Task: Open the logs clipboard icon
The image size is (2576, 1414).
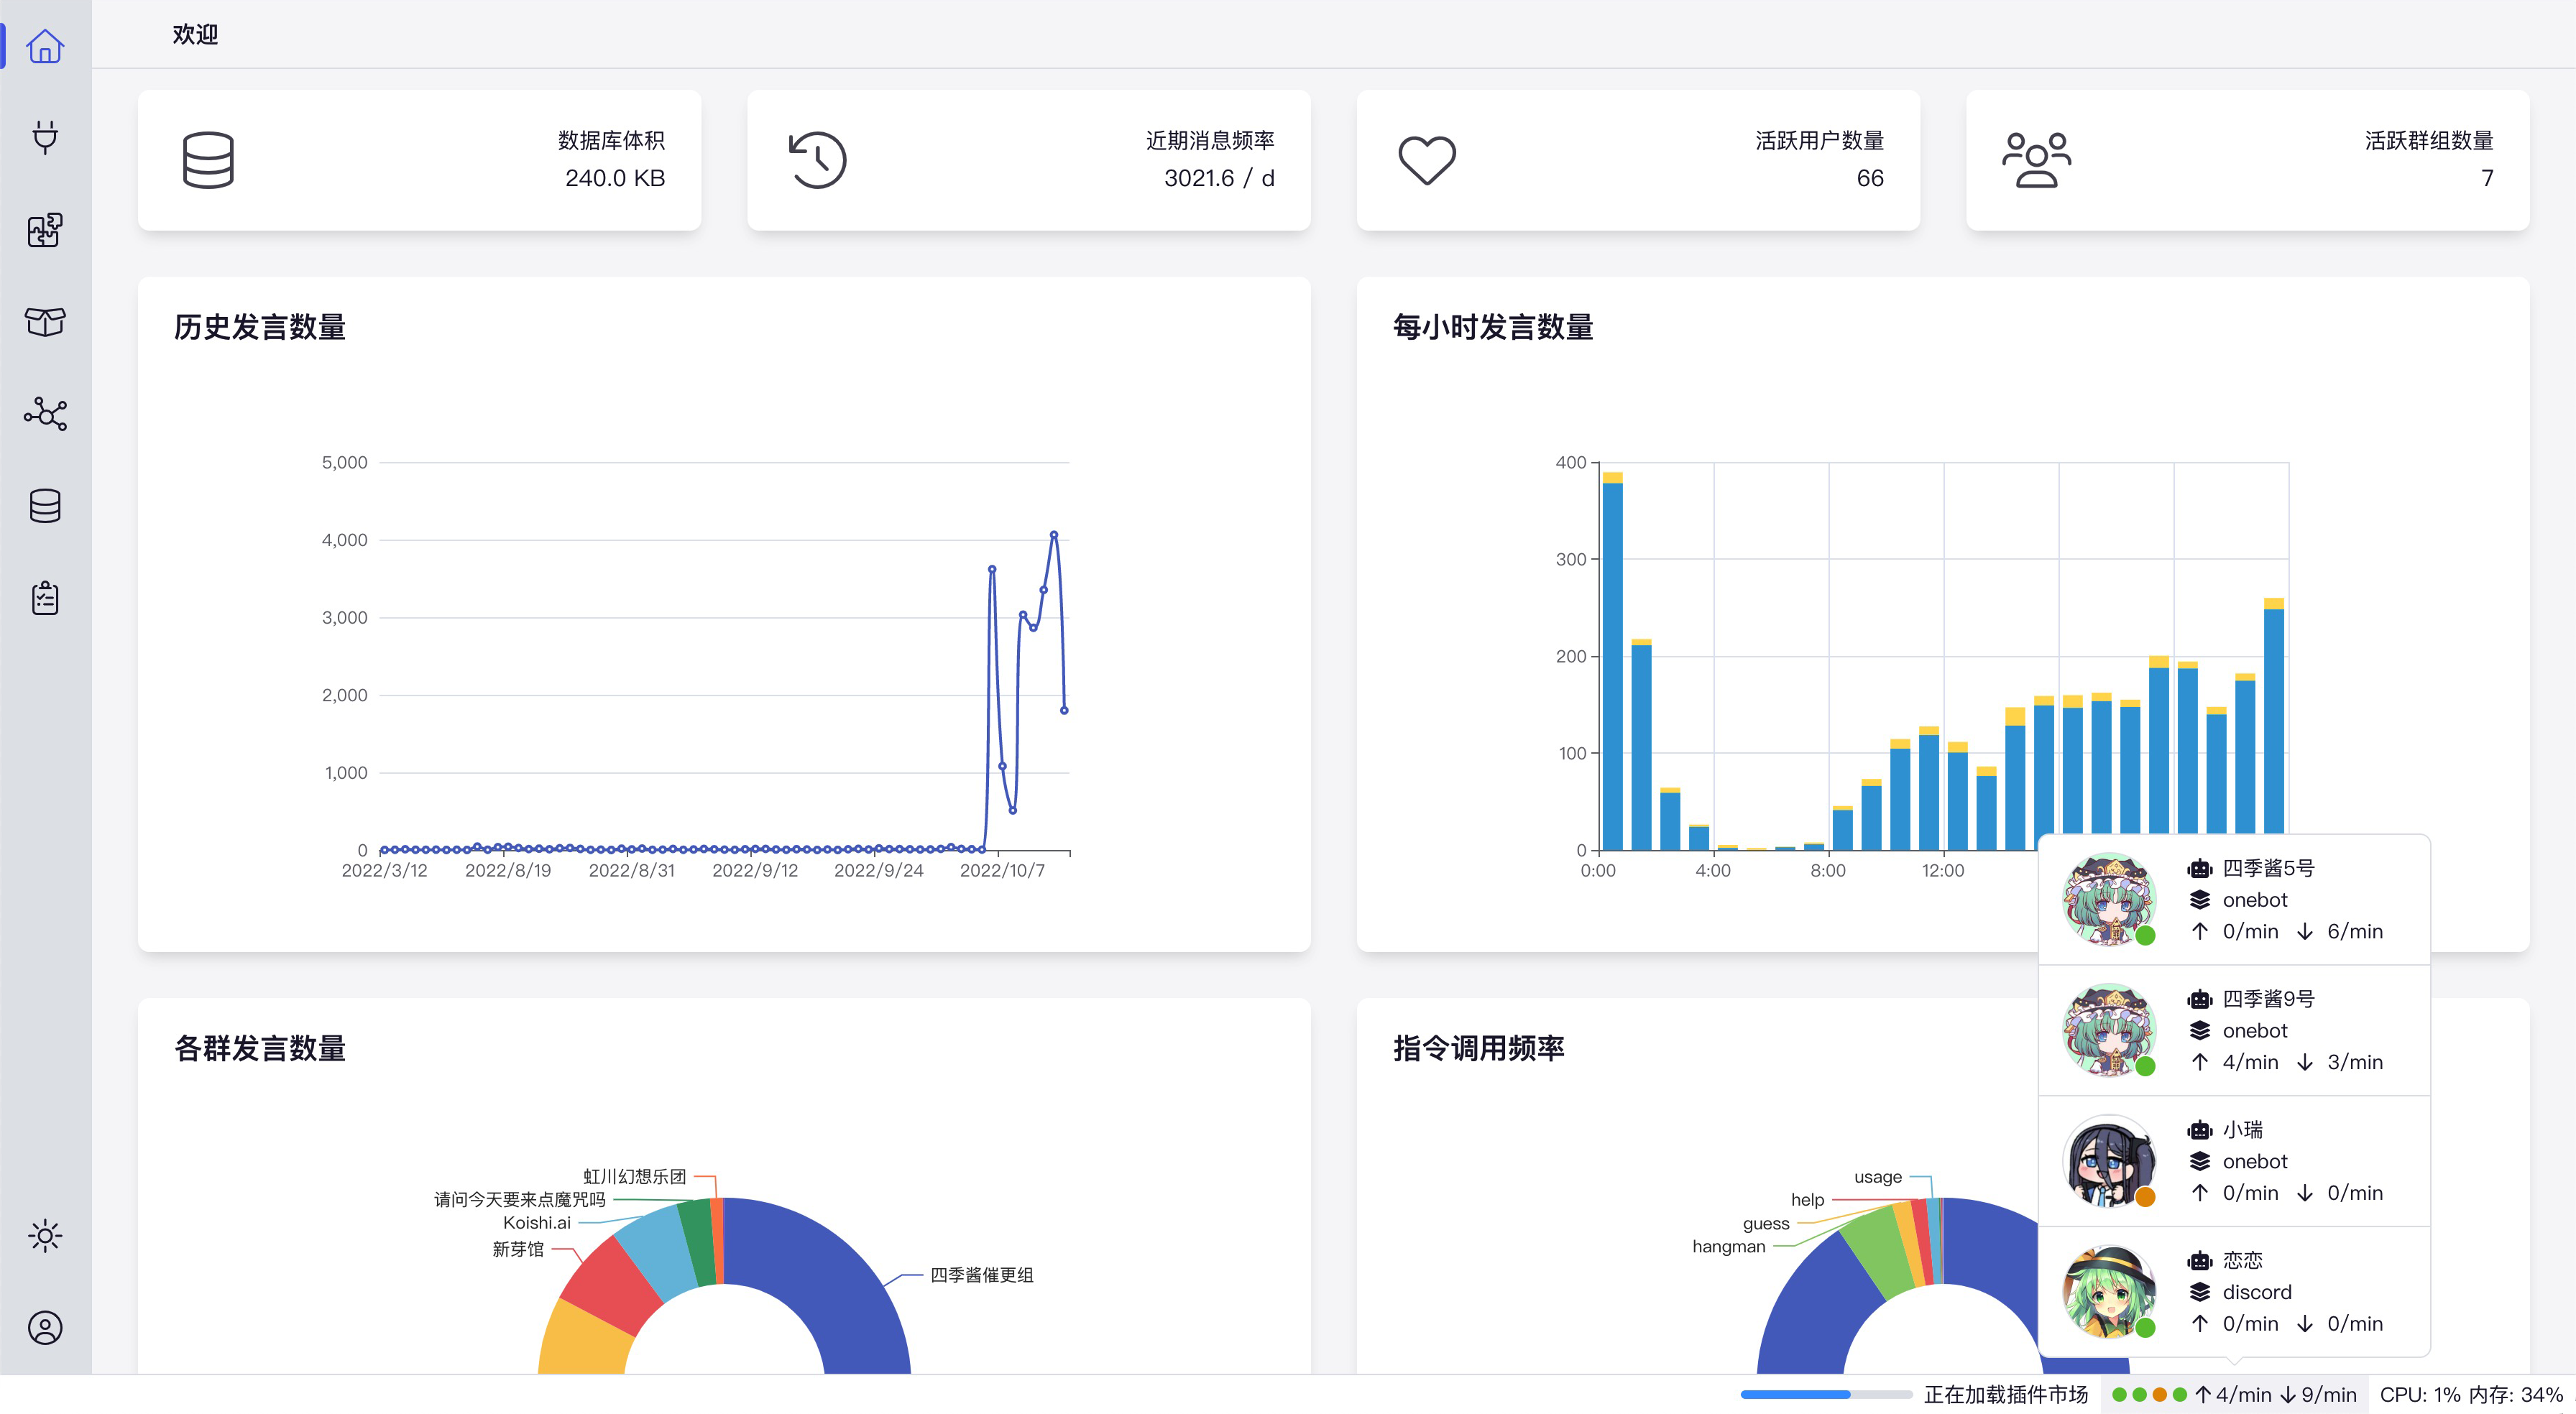Action: point(45,598)
